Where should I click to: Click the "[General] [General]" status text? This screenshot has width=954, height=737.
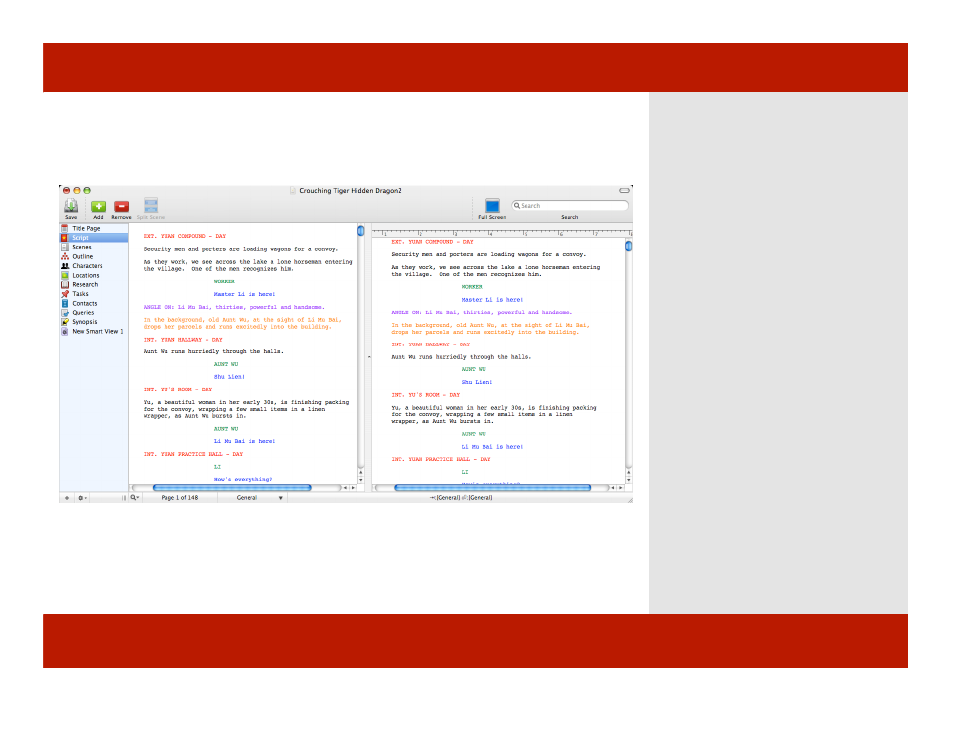(461, 498)
